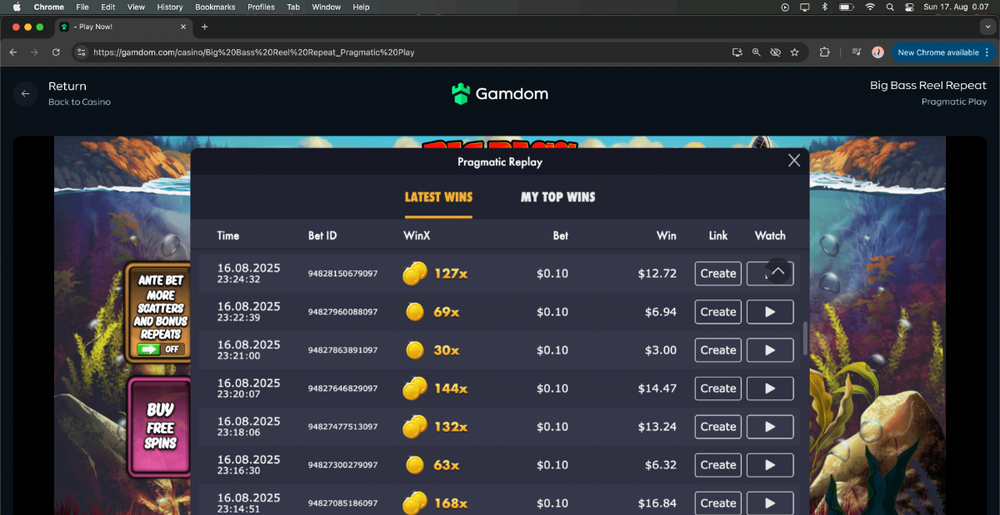This screenshot has height=515, width=1000.
Task: Click the Gamdom logo
Action: (x=500, y=94)
